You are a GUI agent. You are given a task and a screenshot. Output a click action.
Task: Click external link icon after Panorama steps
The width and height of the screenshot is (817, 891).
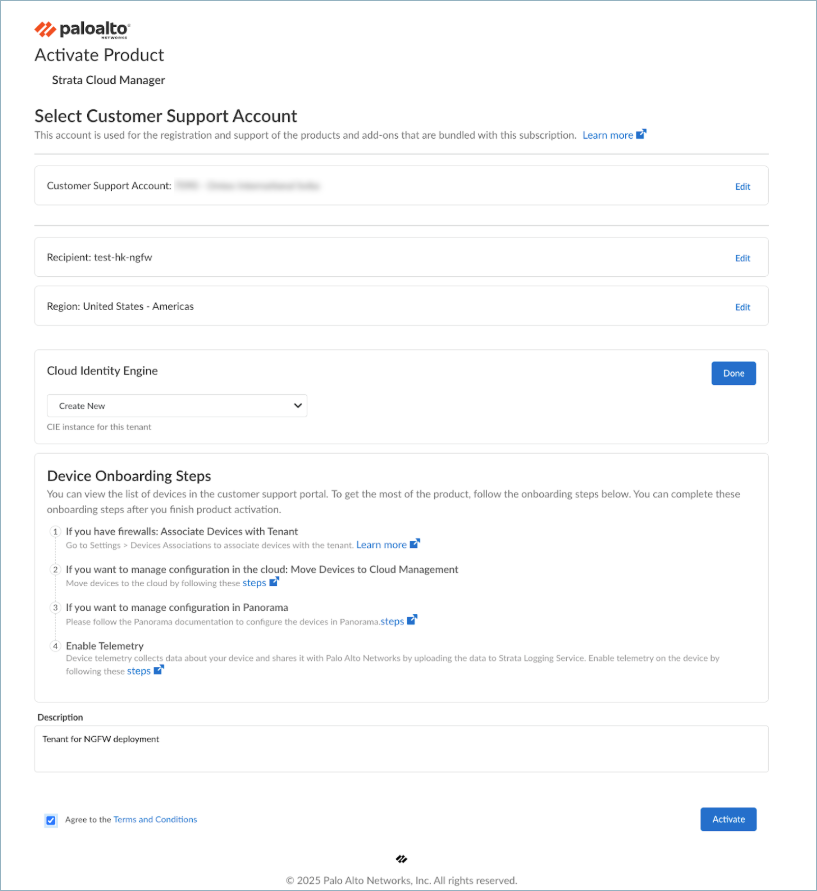pos(412,620)
